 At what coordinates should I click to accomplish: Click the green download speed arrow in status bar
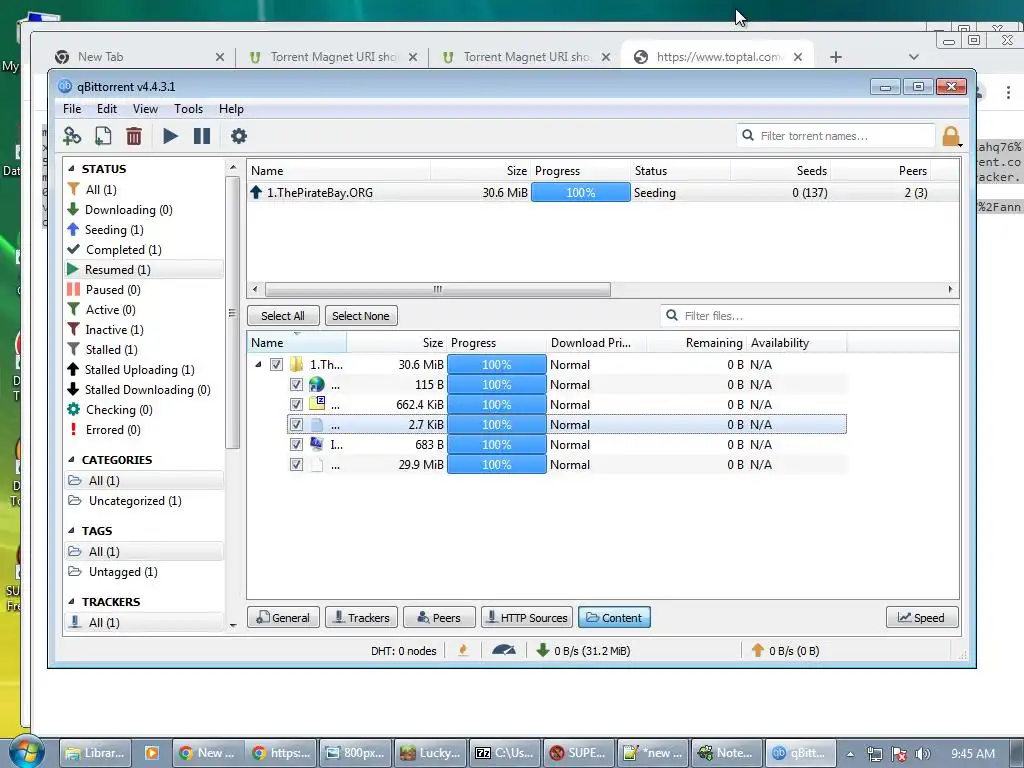coord(542,650)
